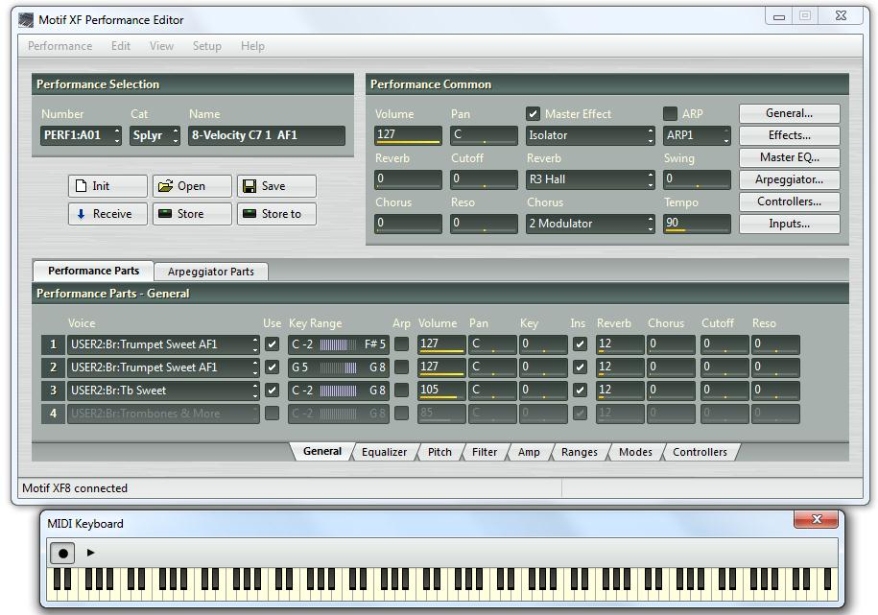Open the Performance menu
The width and height of the screenshot is (878, 615).
coord(60,46)
